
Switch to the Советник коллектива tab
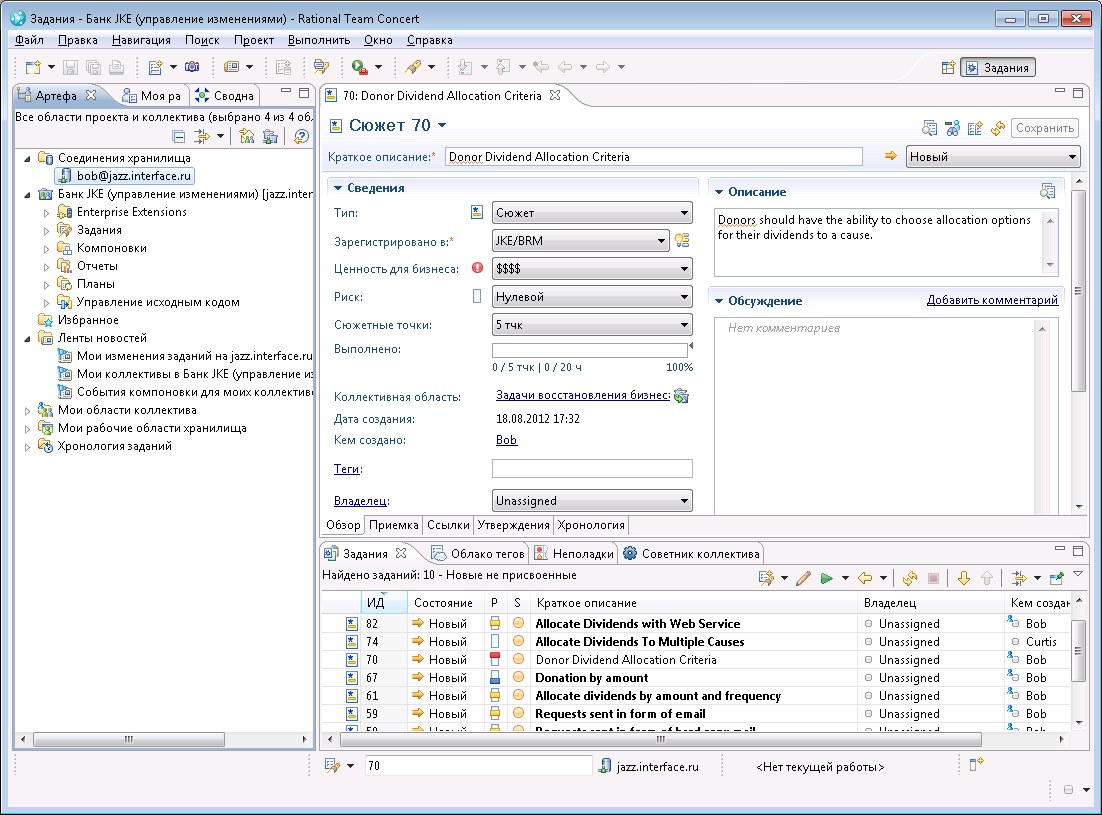691,554
